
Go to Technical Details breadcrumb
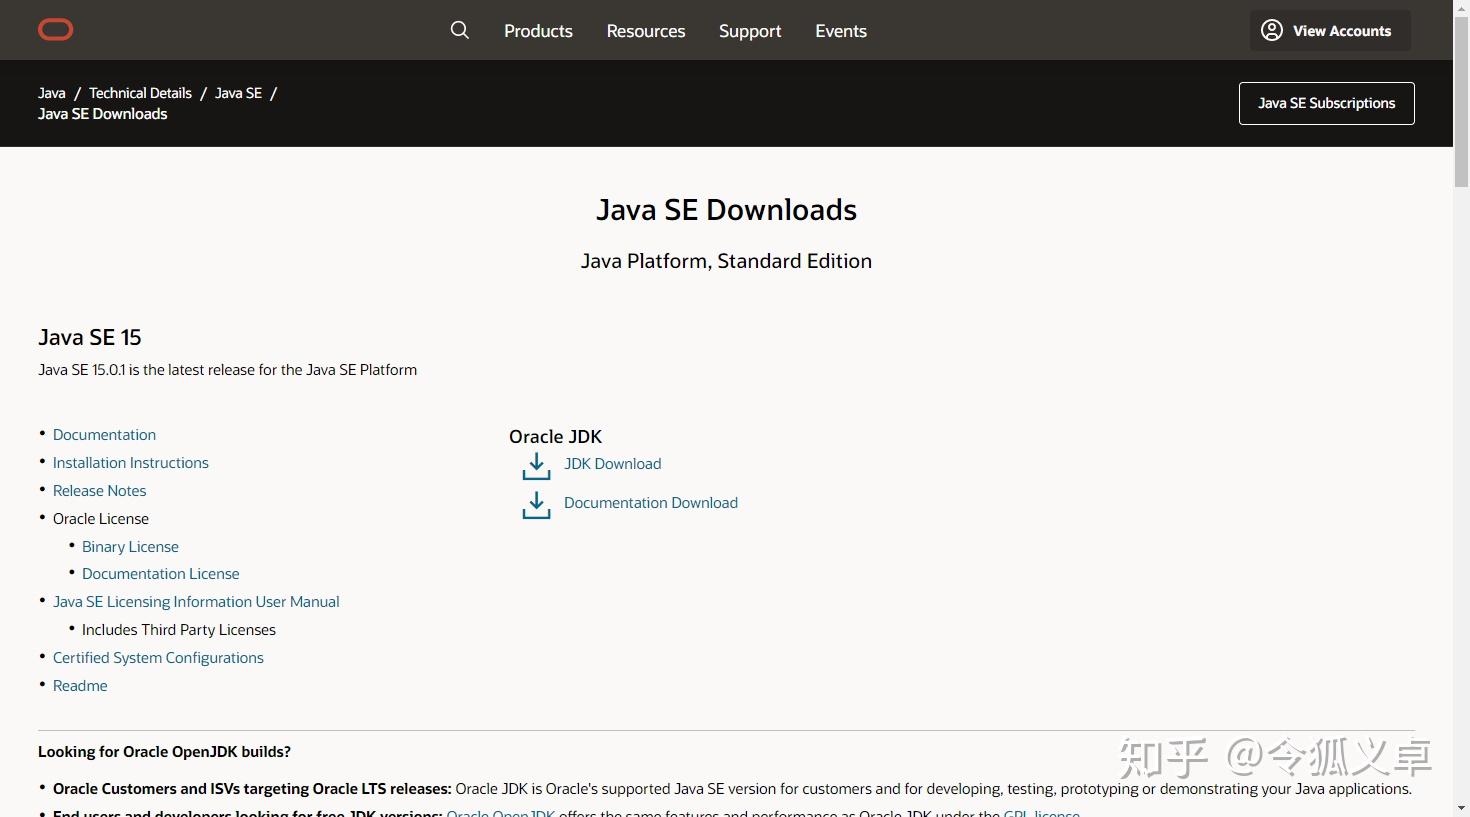pos(140,93)
